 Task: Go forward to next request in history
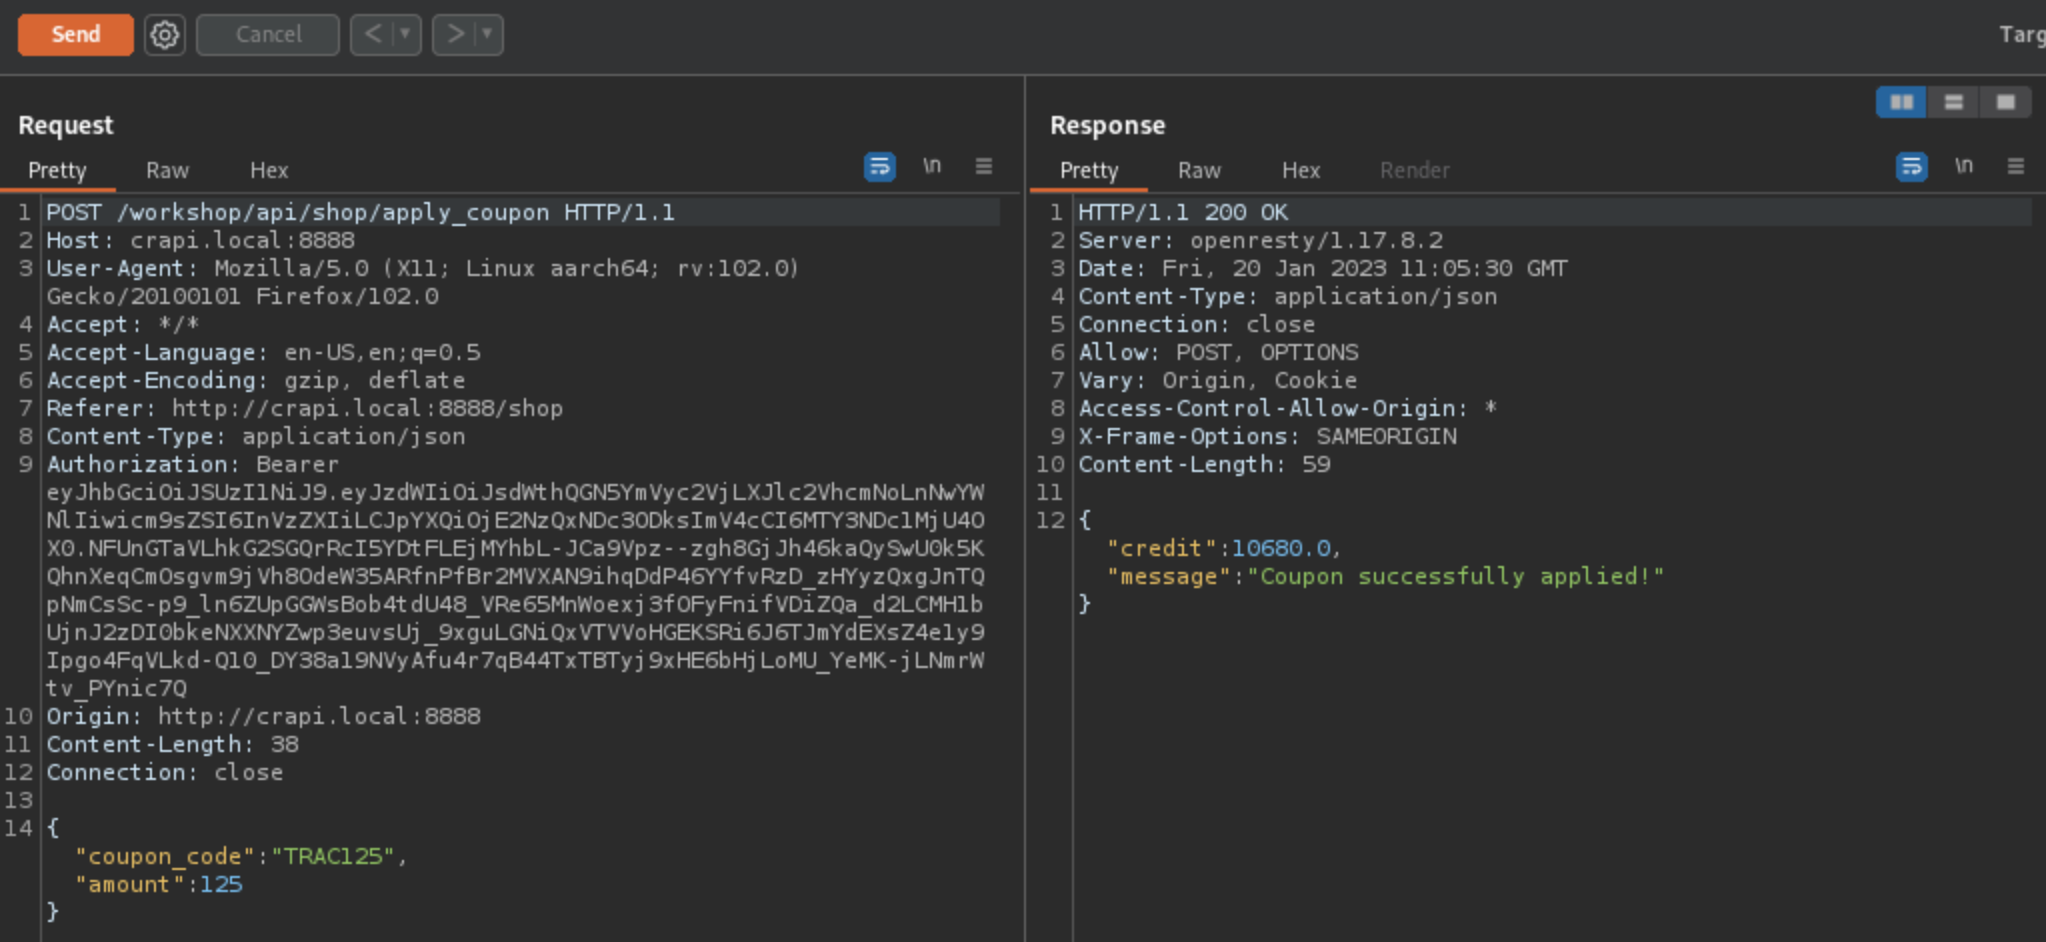click(x=455, y=35)
